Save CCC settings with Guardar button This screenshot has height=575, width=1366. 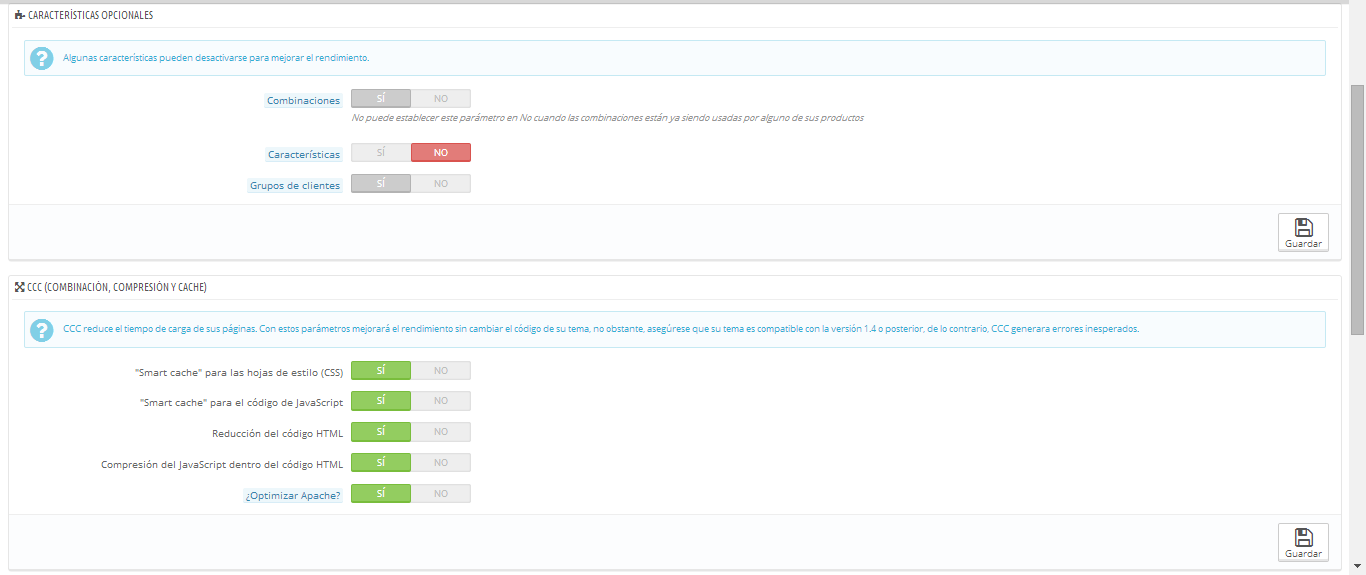1303,542
